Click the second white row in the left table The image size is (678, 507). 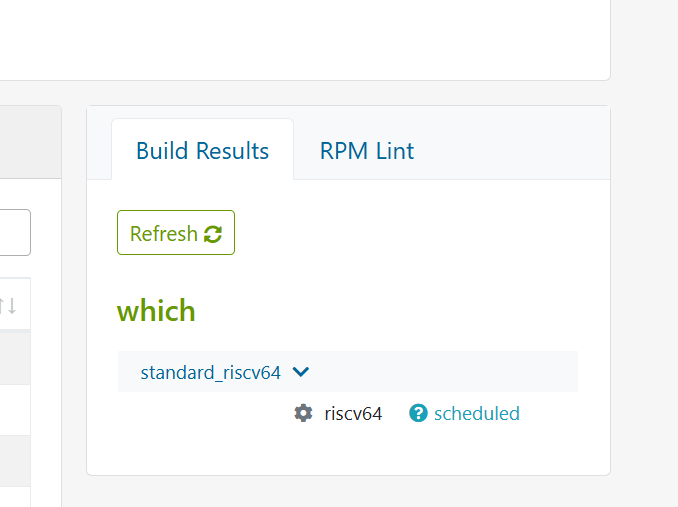click(x=14, y=496)
